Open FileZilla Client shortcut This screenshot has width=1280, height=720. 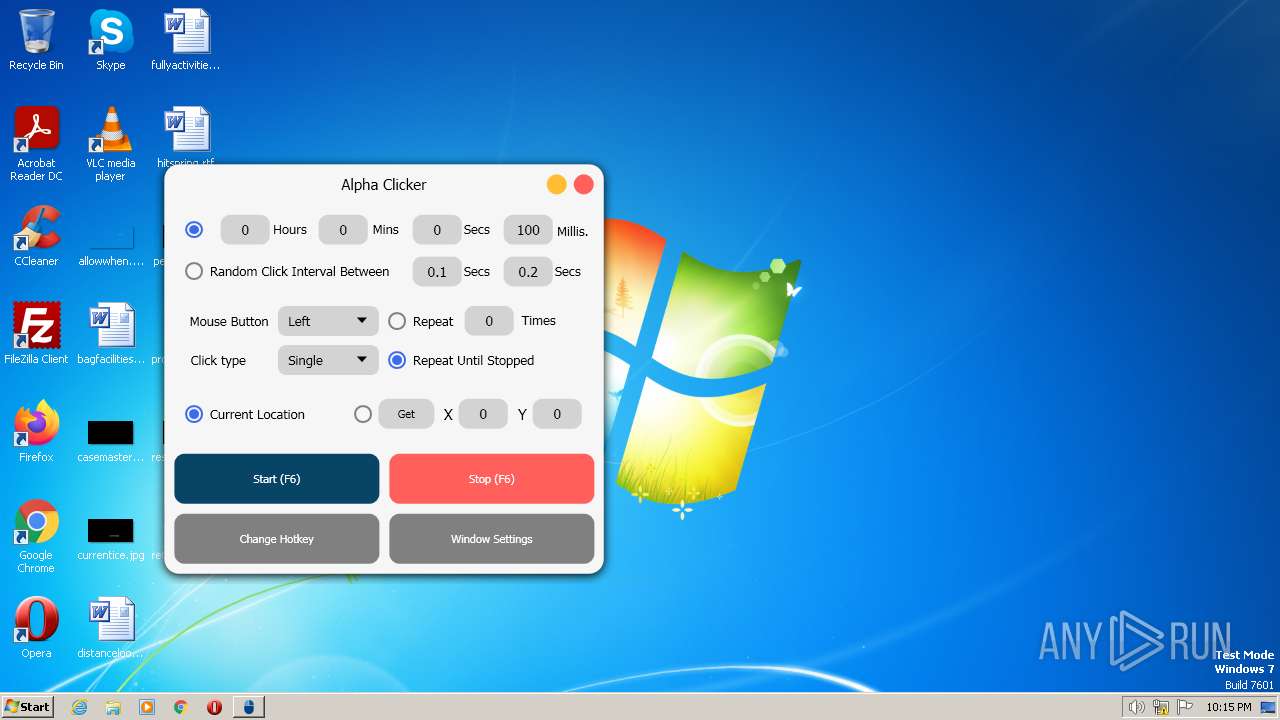pyautogui.click(x=36, y=334)
